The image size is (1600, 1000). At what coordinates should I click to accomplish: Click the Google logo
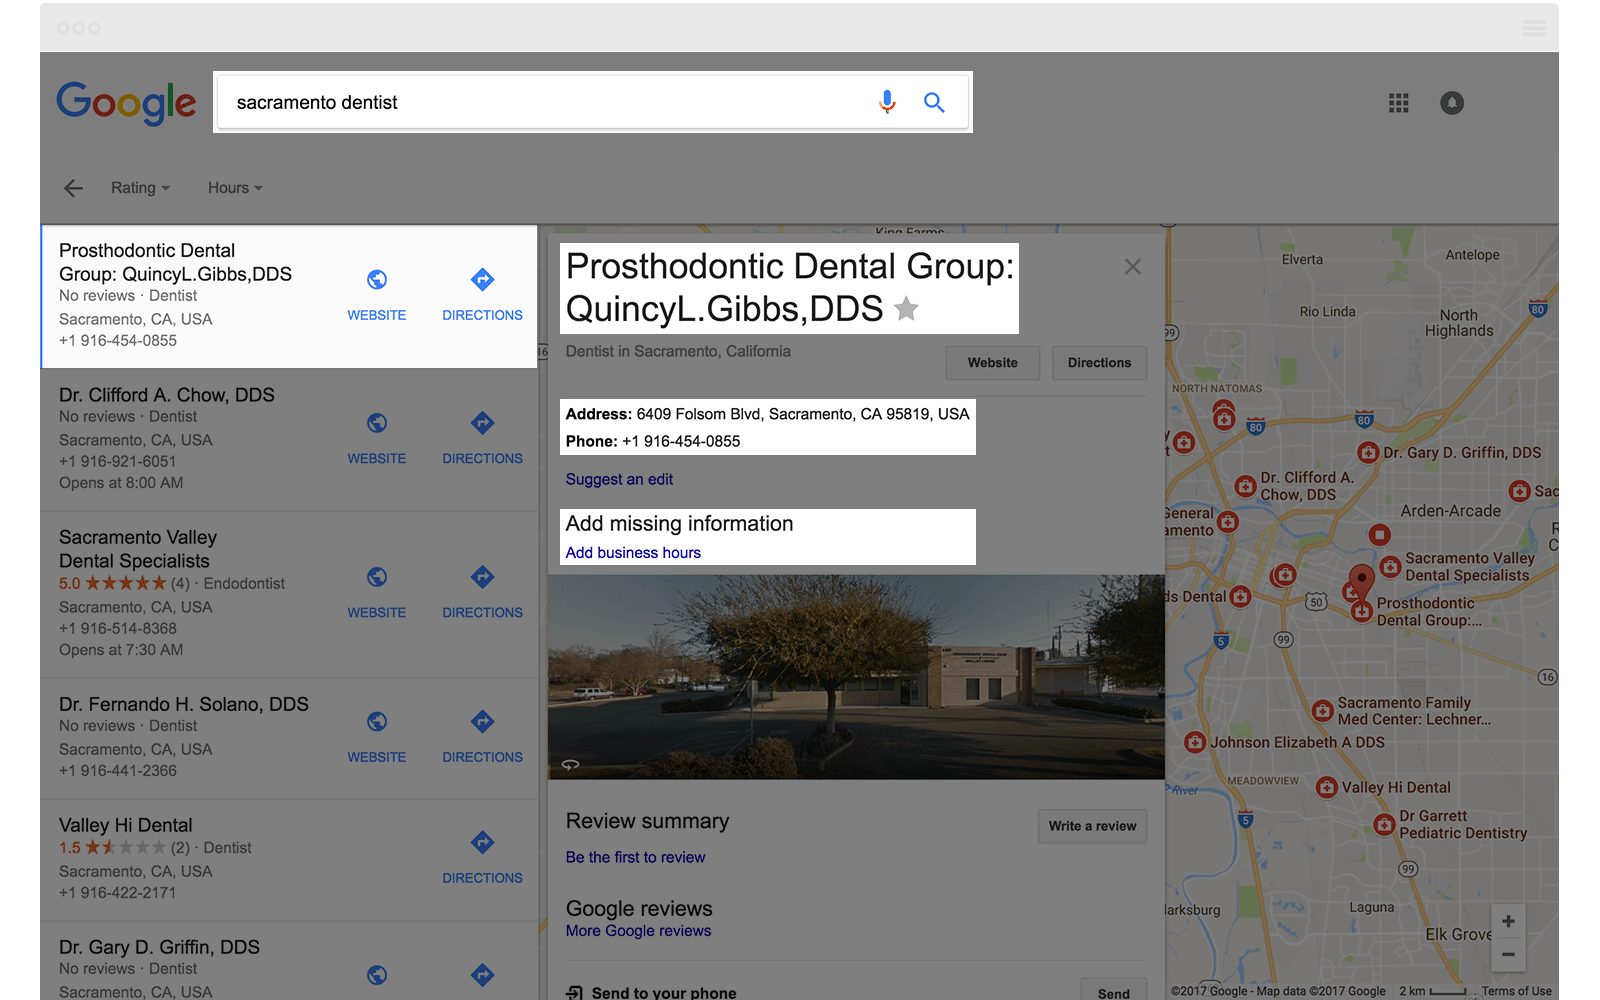click(x=126, y=103)
